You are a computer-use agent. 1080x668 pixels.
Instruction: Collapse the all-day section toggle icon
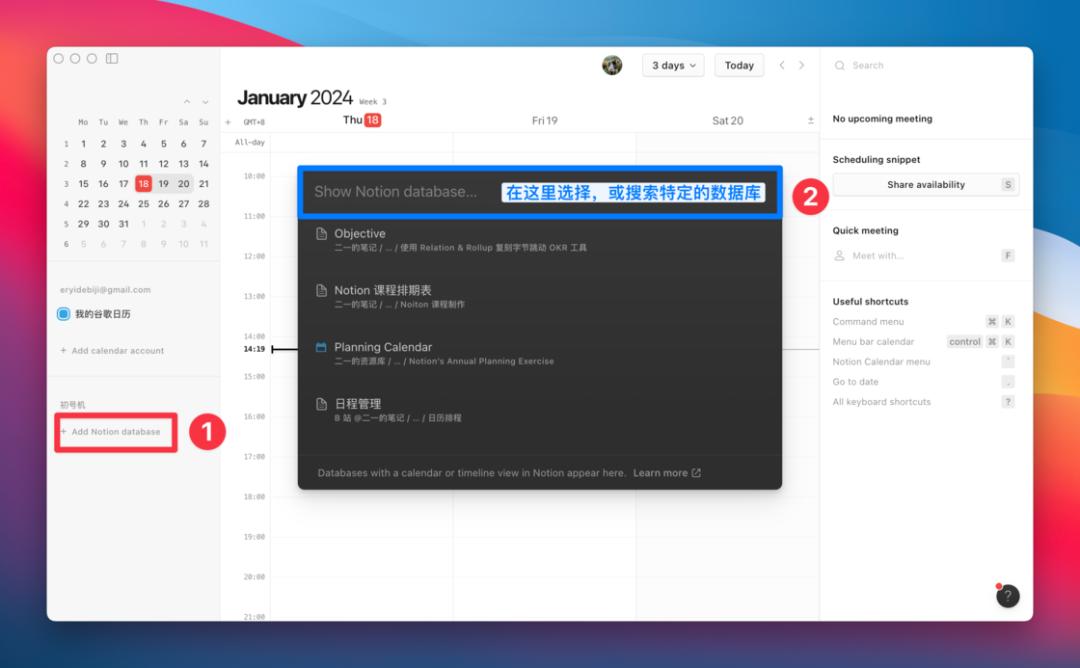click(x=811, y=121)
